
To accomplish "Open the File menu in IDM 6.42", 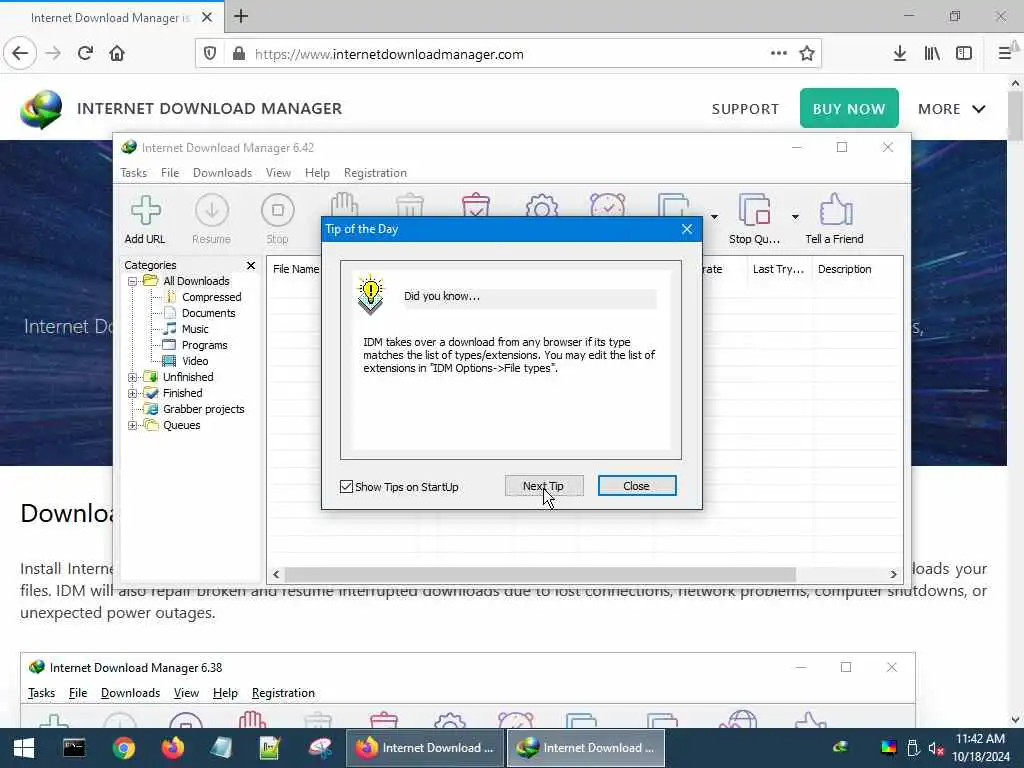I will point(170,173).
